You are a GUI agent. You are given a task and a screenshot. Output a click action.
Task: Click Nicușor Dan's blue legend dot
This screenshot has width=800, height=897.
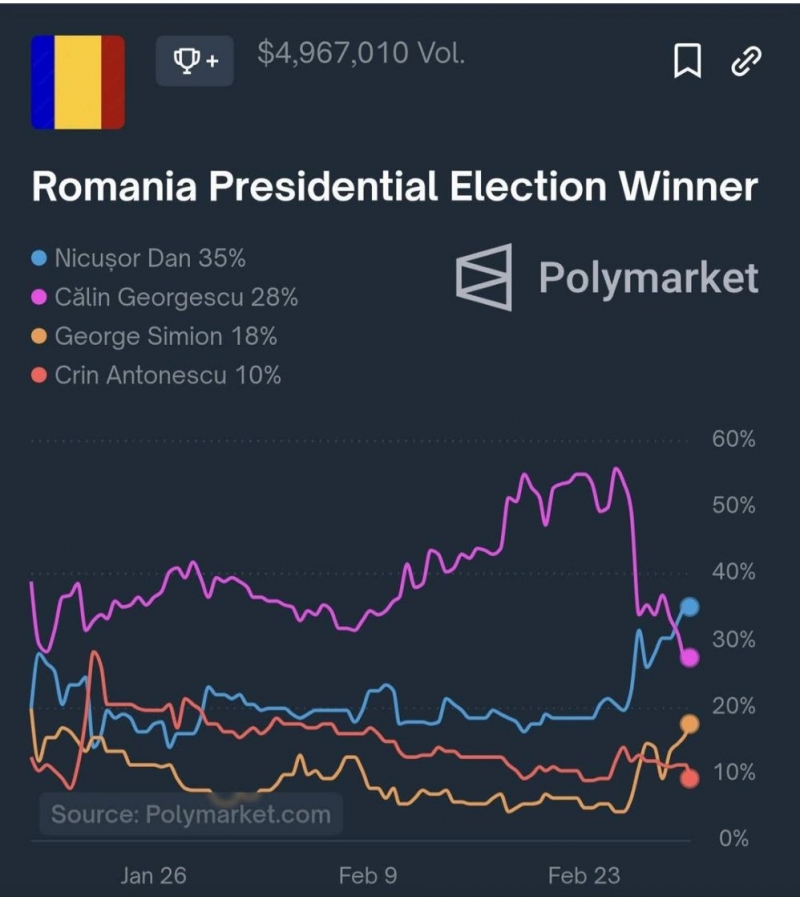coord(40,258)
